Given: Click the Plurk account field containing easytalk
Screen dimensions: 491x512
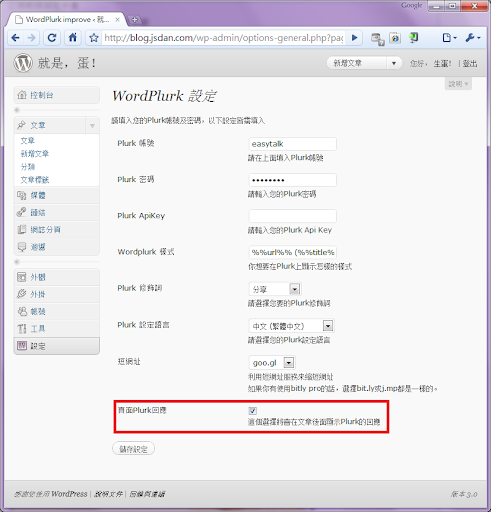Looking at the screenshot, I should pos(292,144).
